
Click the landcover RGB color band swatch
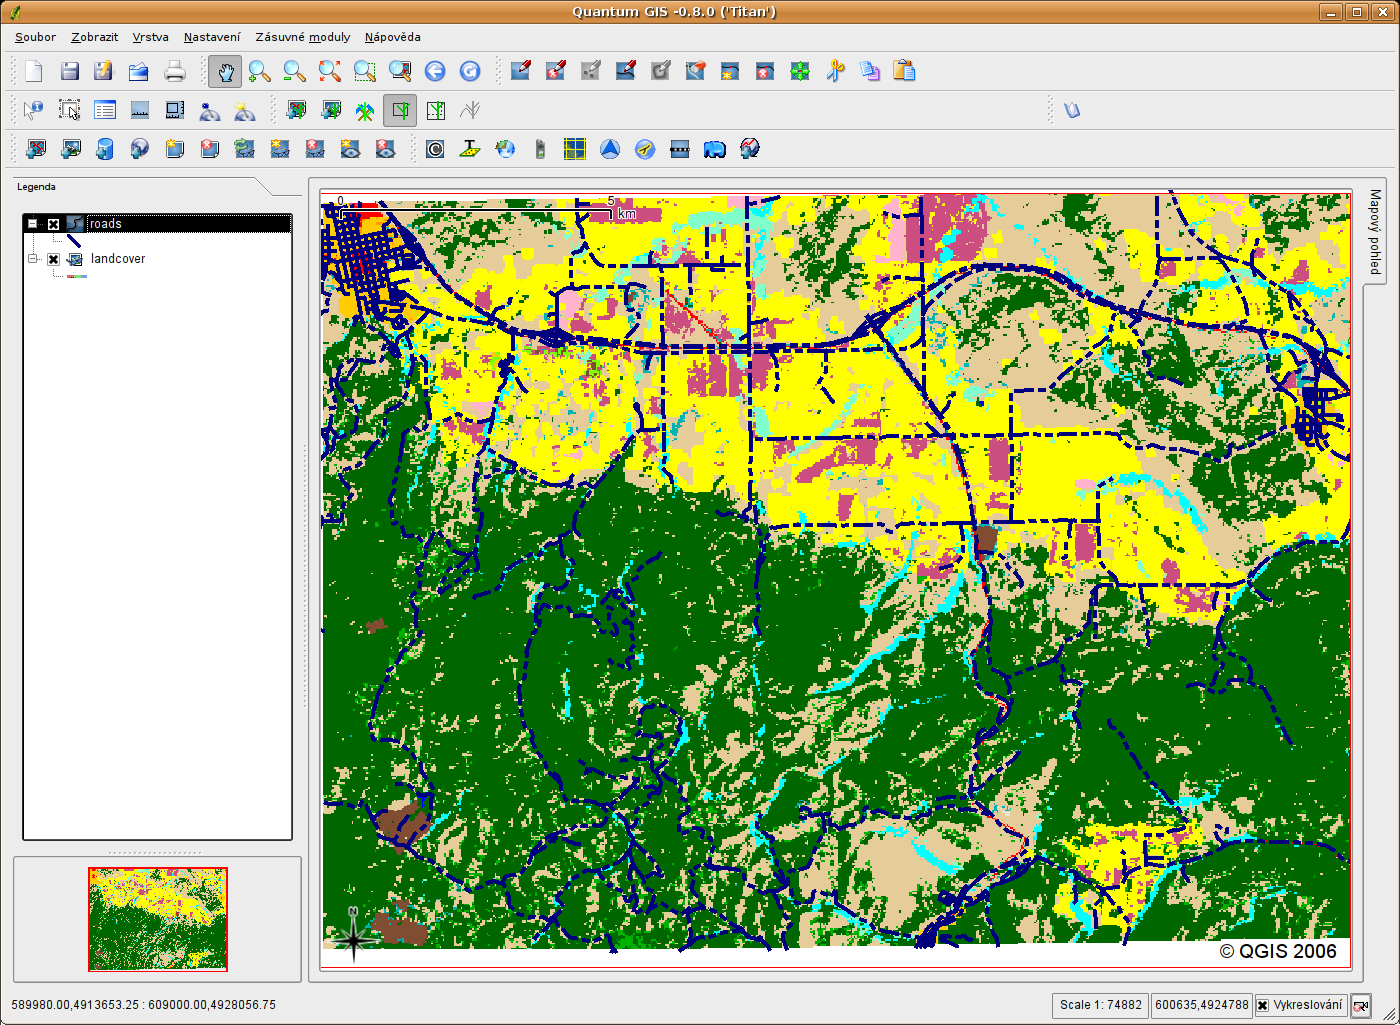coord(76,276)
